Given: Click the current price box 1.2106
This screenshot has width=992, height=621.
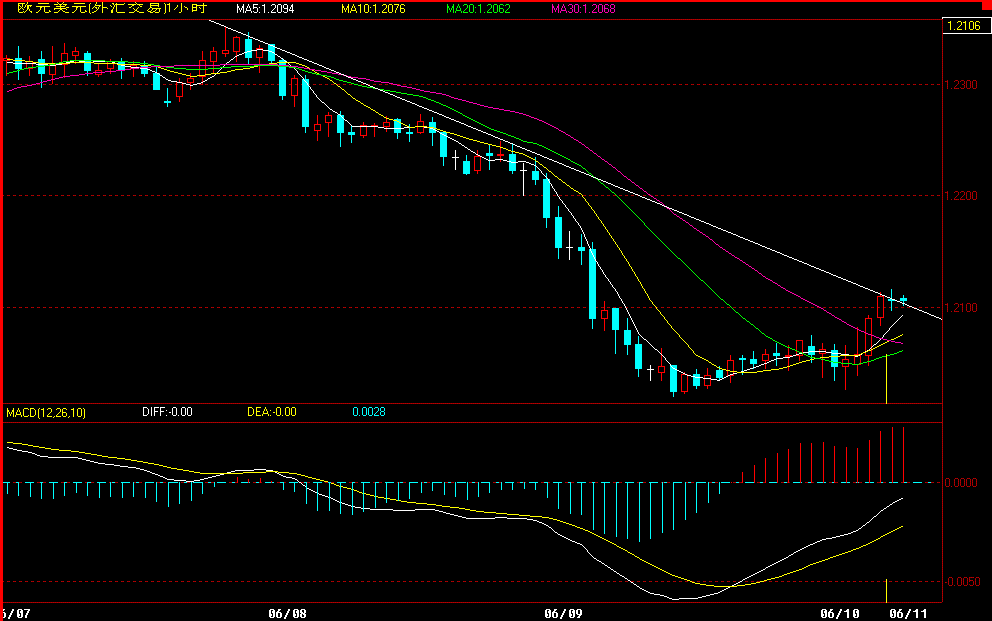Looking at the screenshot, I should pyautogui.click(x=962, y=27).
